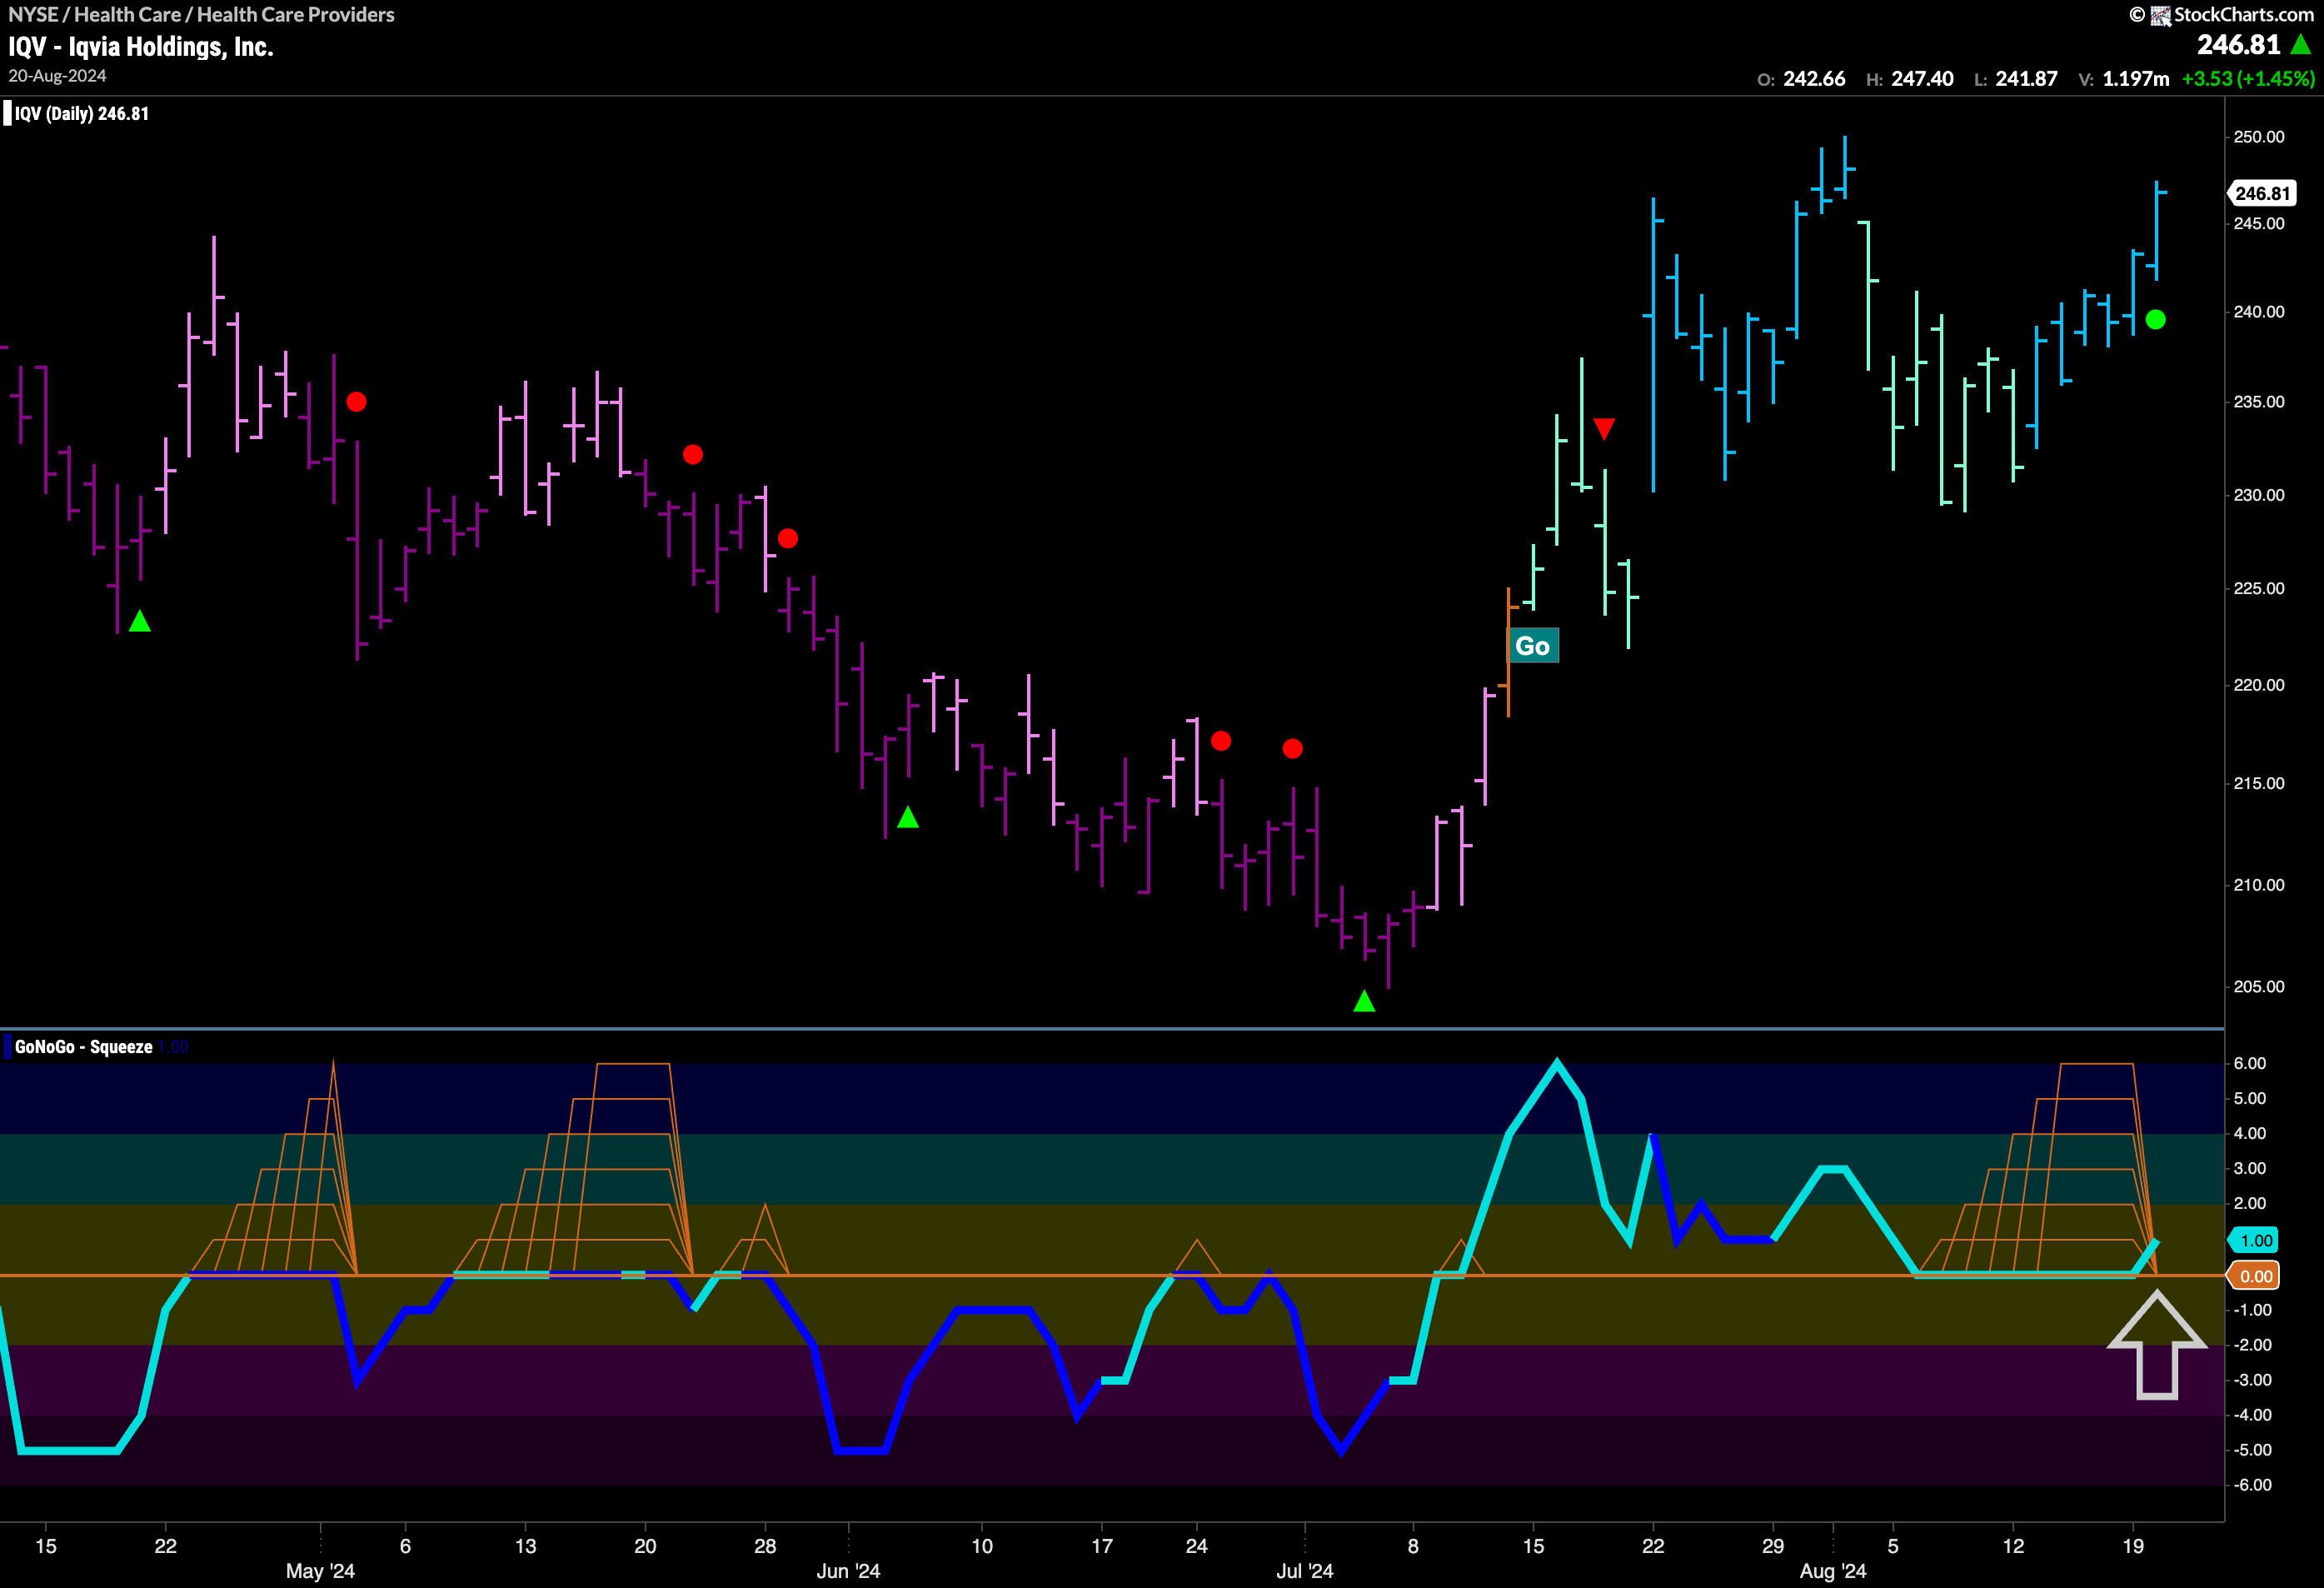The height and width of the screenshot is (1588, 2324).
Task: Click the IQV - Iqvia Holdings, Inc. title
Action: tap(141, 47)
